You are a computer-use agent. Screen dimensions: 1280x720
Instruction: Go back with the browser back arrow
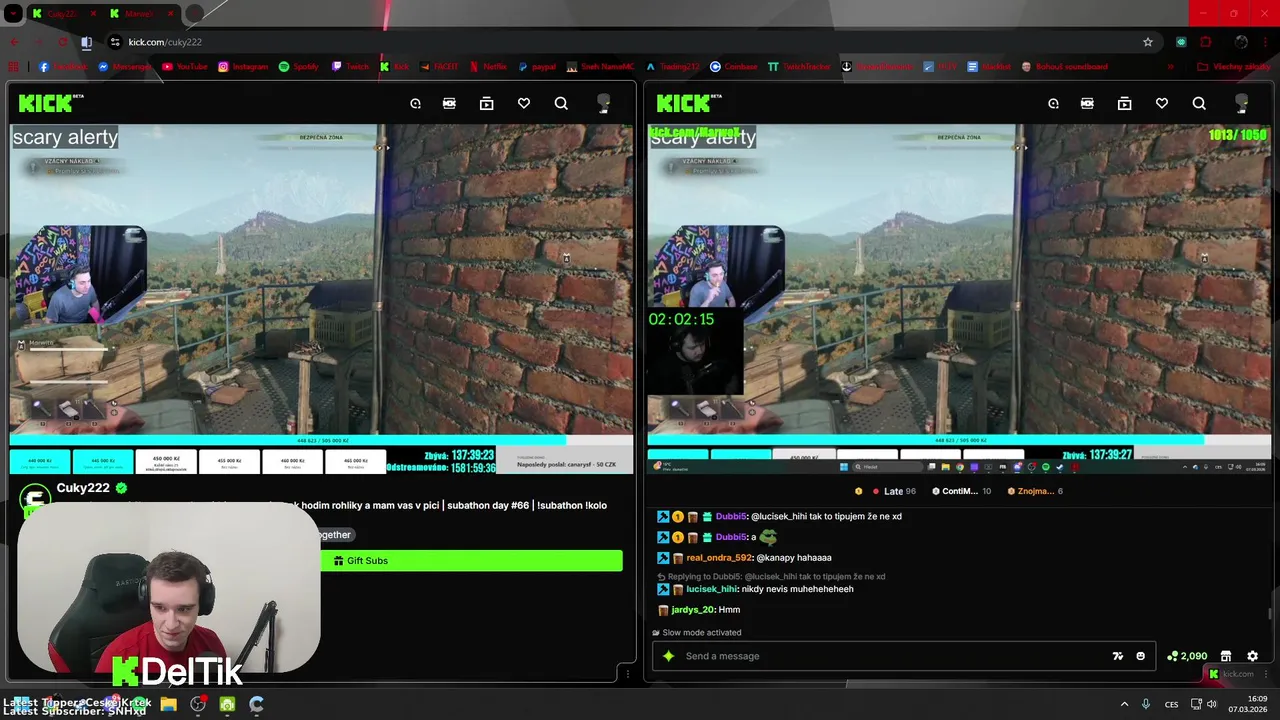coord(14,42)
